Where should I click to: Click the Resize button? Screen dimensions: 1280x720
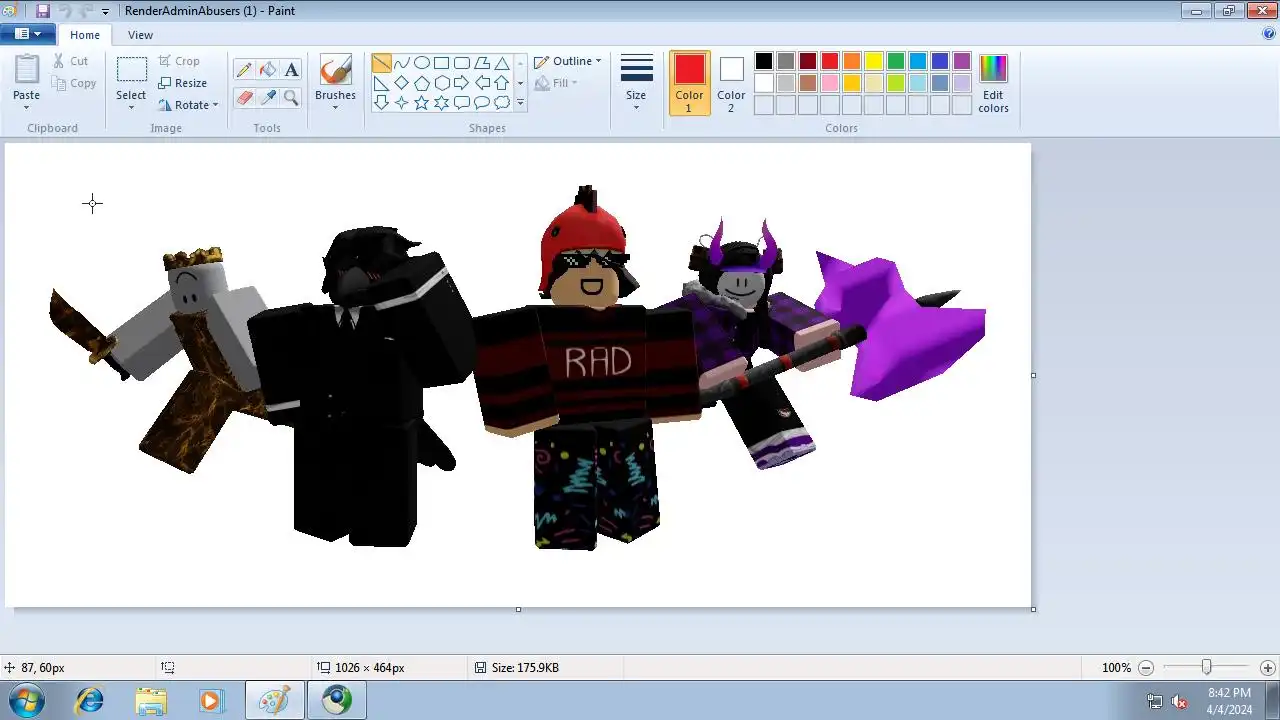[183, 83]
